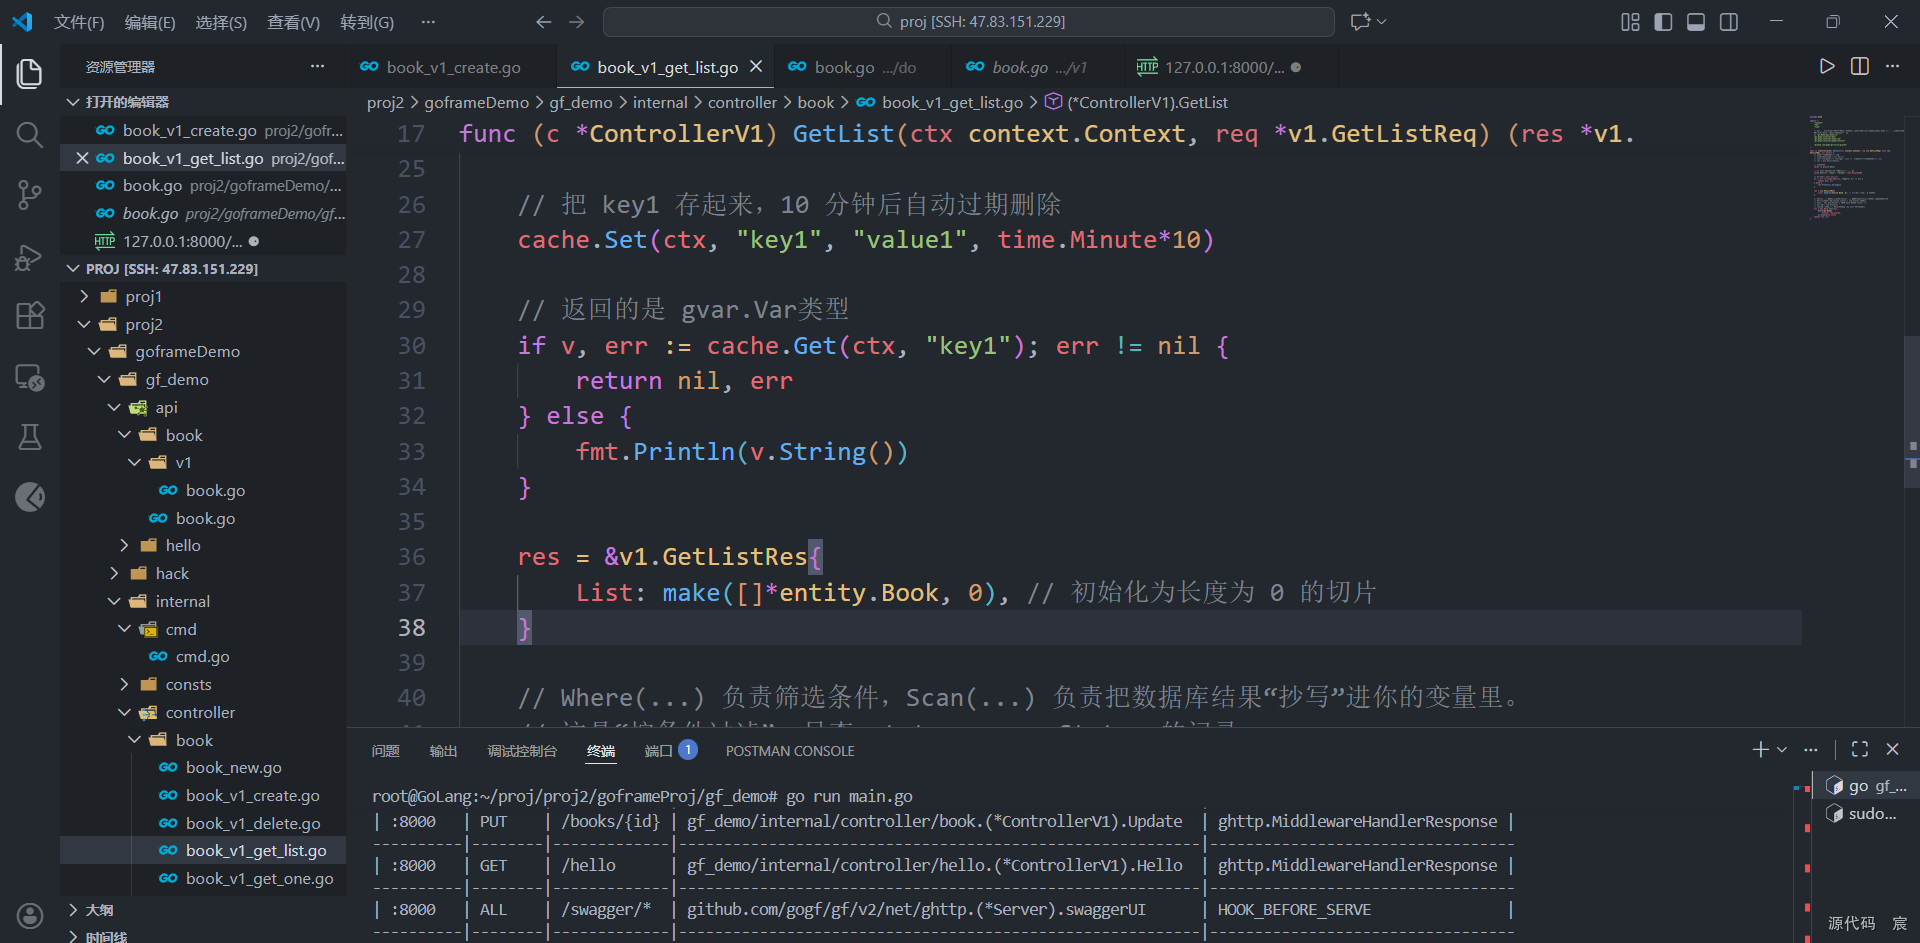The width and height of the screenshot is (1920, 943).
Task: Open the Testing flask view
Action: click(x=30, y=437)
